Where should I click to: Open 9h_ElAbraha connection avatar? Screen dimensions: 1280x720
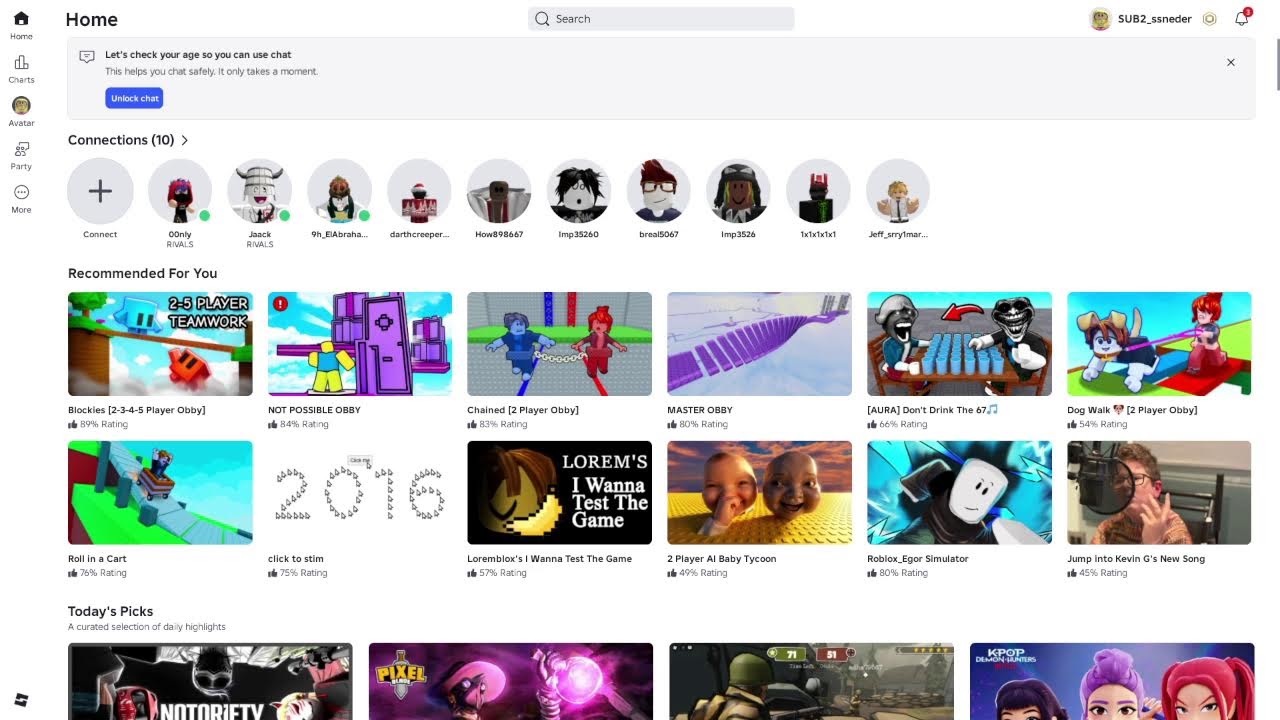pos(340,191)
